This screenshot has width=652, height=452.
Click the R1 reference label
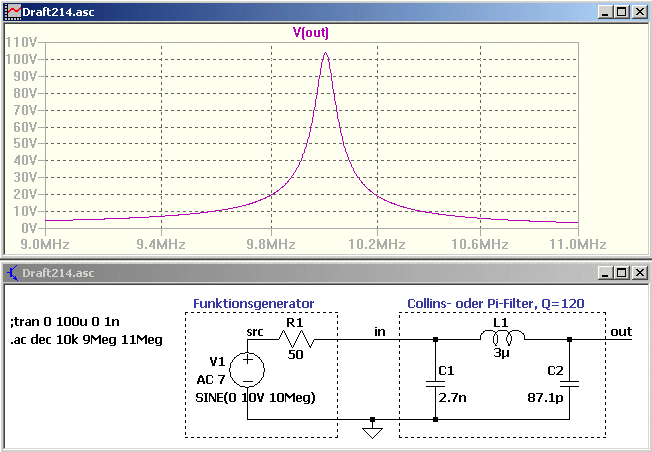click(295, 323)
